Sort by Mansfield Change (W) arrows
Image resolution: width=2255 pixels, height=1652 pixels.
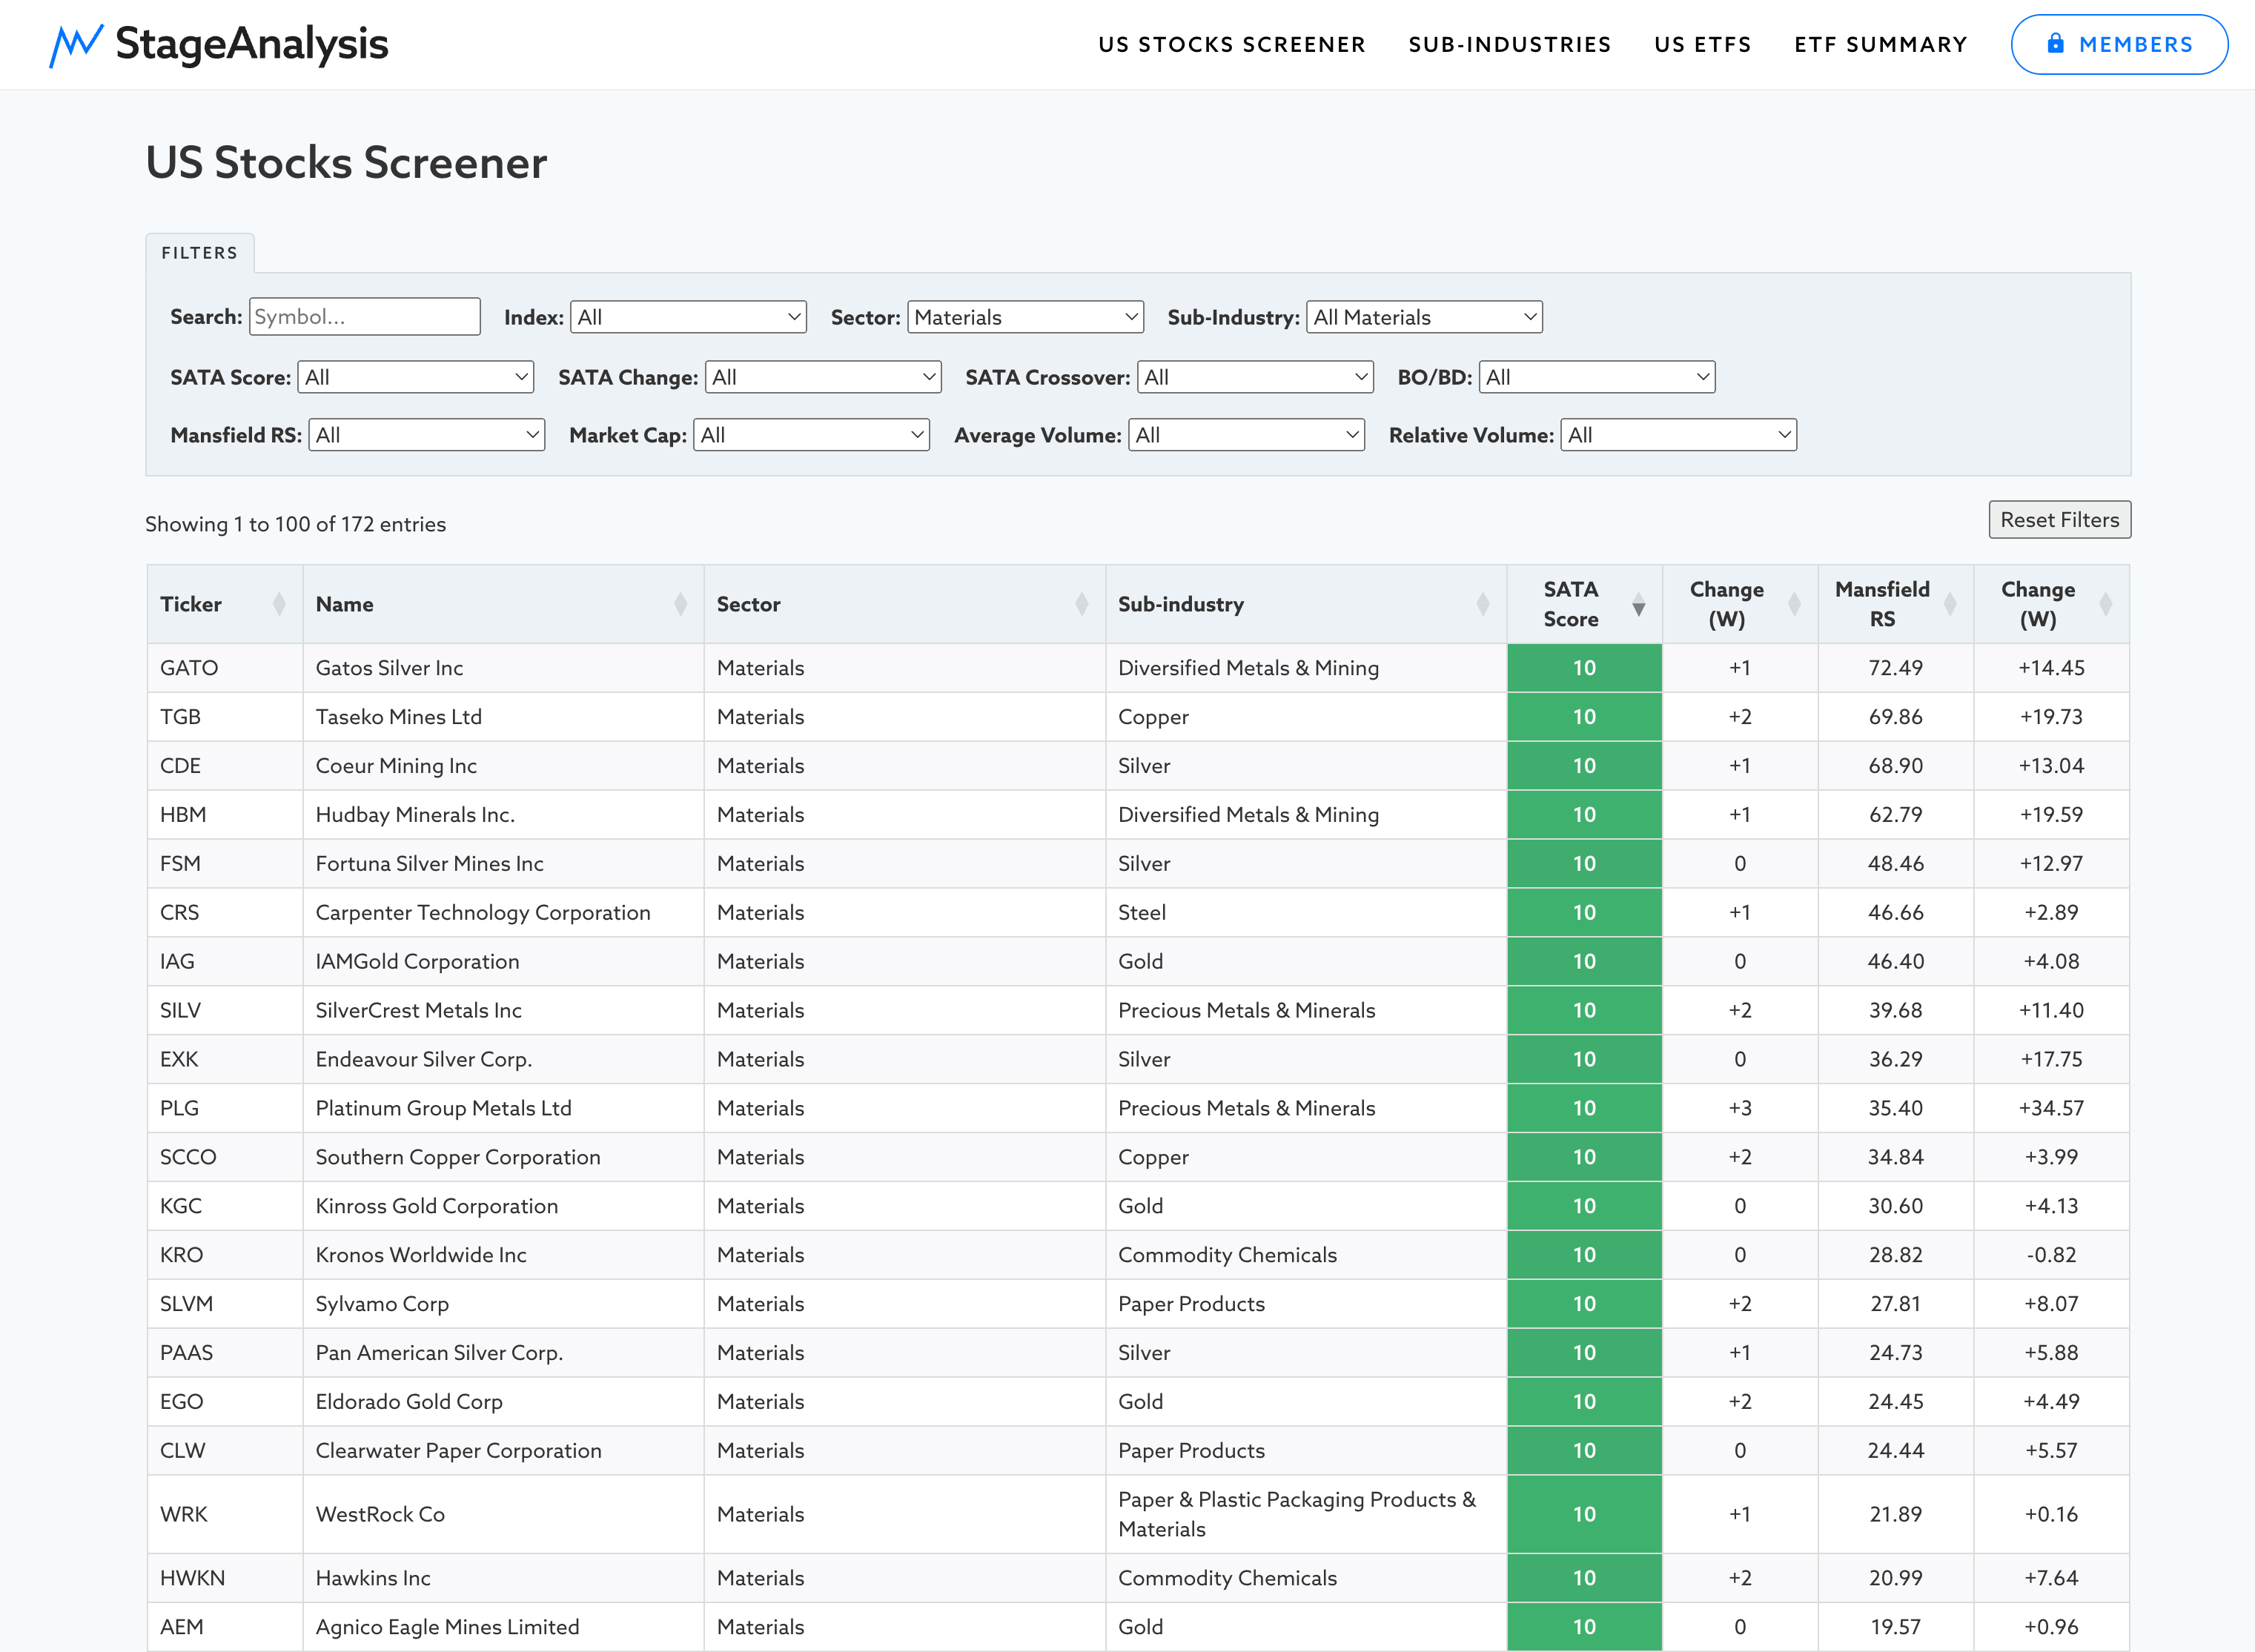(2105, 604)
